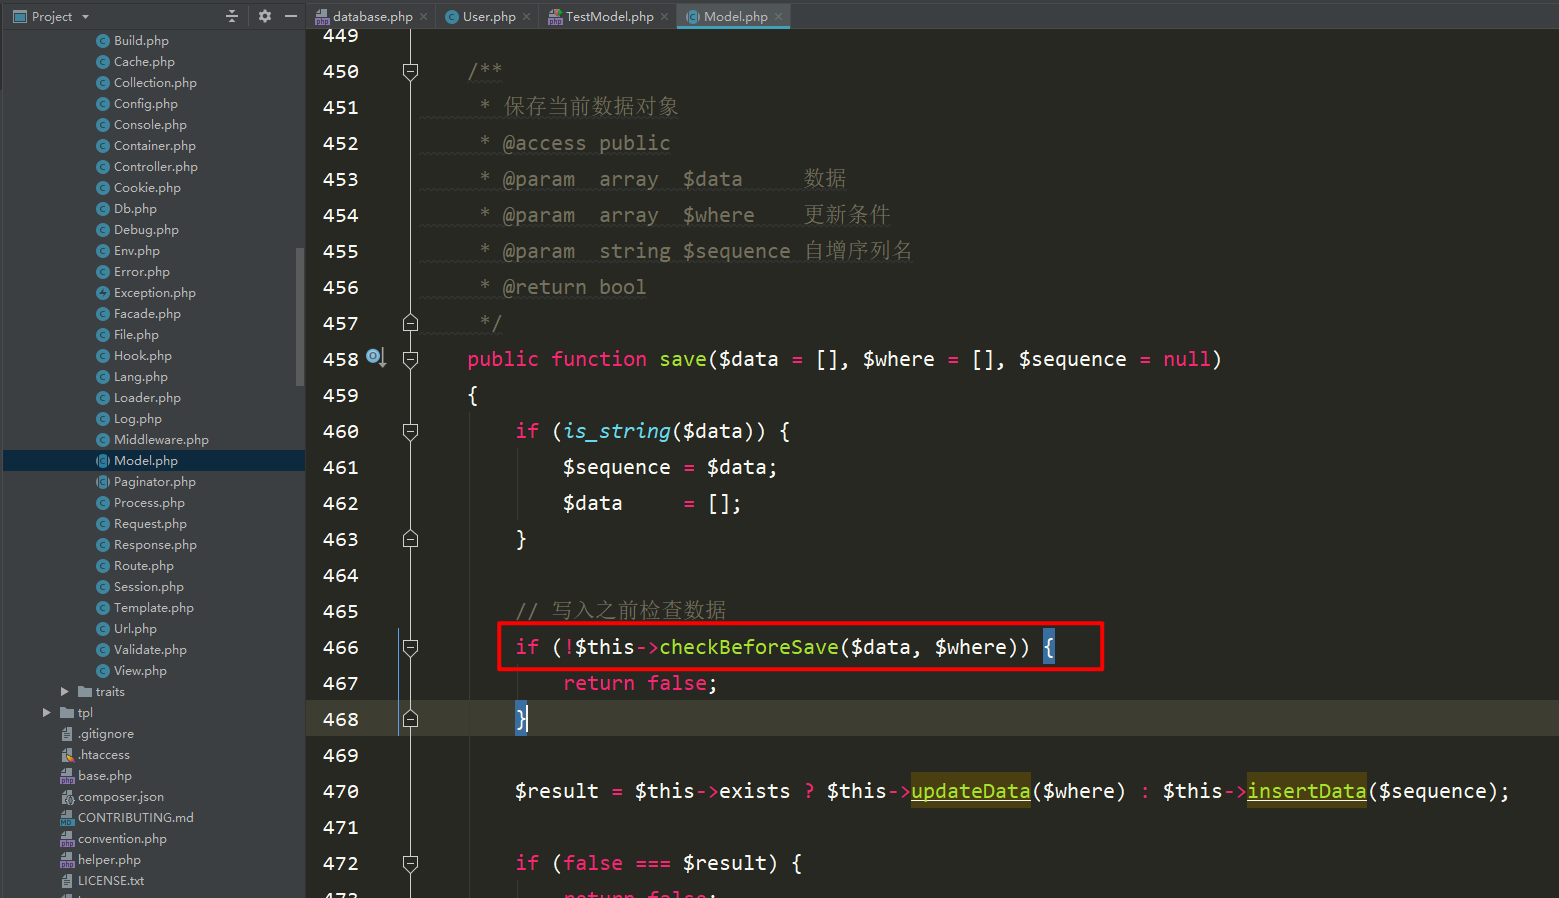Close the User.php tab
Viewport: 1559px width, 898px height.
point(527,16)
